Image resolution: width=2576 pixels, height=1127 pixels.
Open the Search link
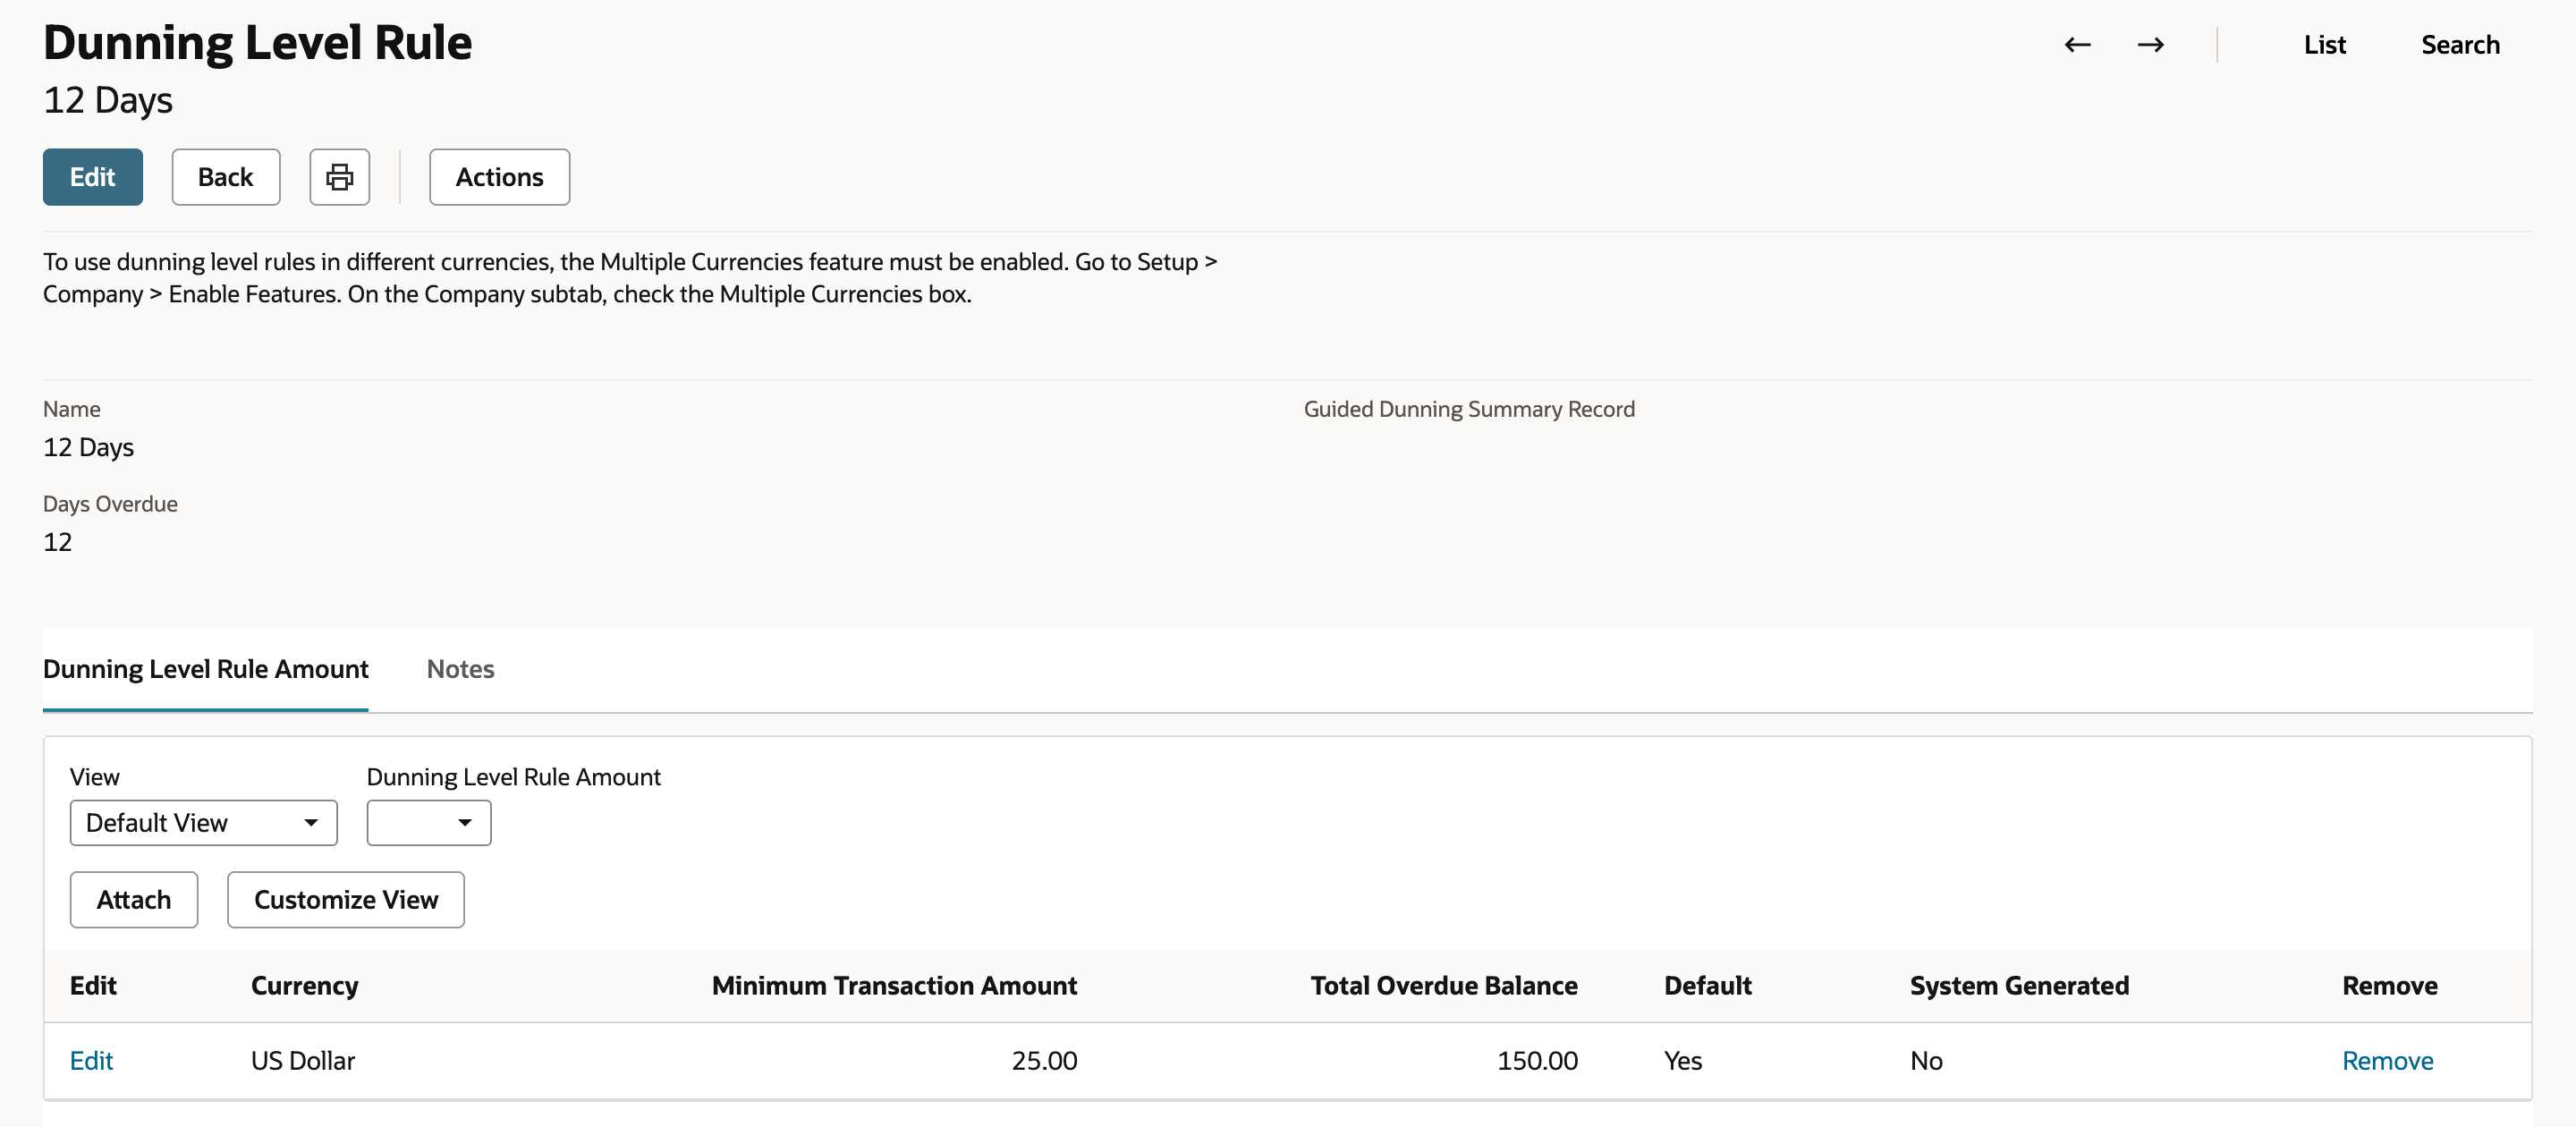click(2460, 45)
